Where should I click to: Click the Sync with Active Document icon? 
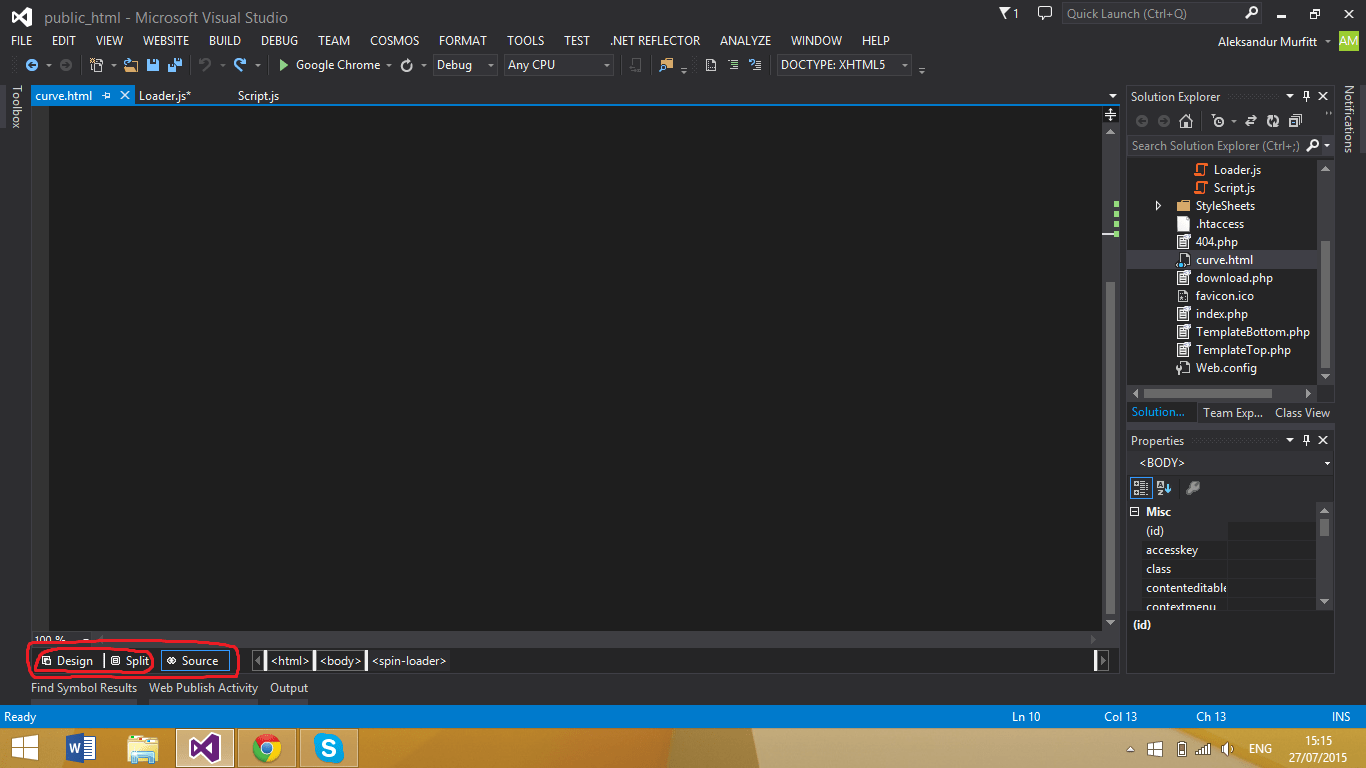[1250, 120]
